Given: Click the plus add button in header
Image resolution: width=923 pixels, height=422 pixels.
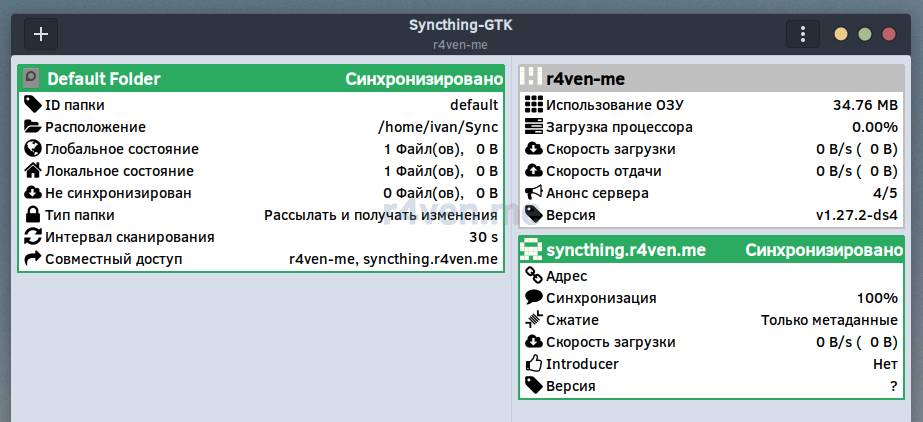Looking at the screenshot, I should tap(41, 34).
